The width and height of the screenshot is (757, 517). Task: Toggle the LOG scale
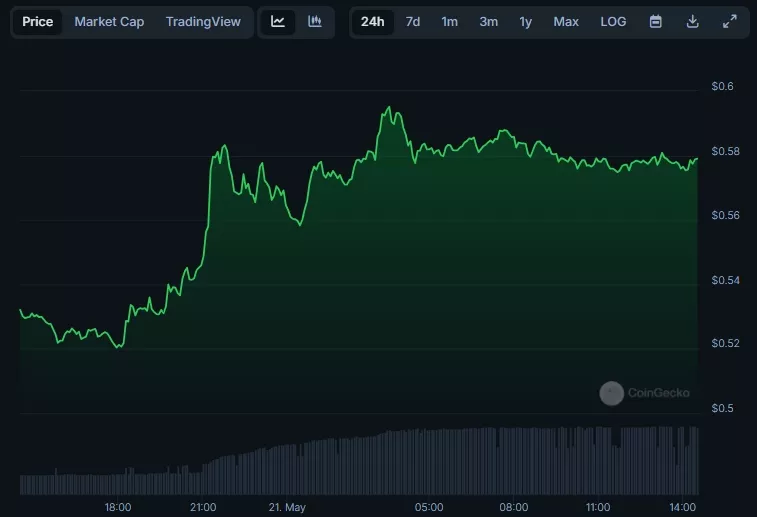613,22
